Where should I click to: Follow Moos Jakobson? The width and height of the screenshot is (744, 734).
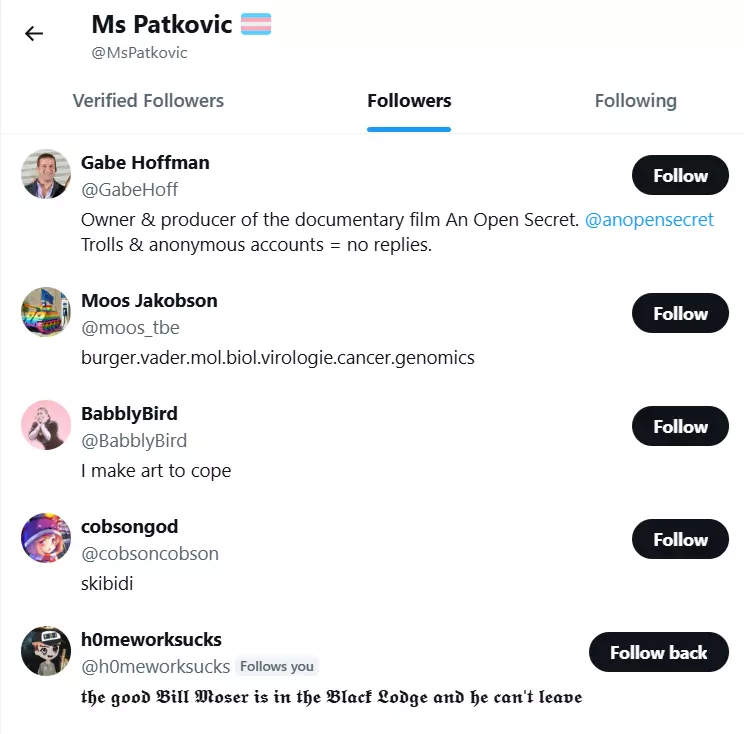(x=680, y=314)
